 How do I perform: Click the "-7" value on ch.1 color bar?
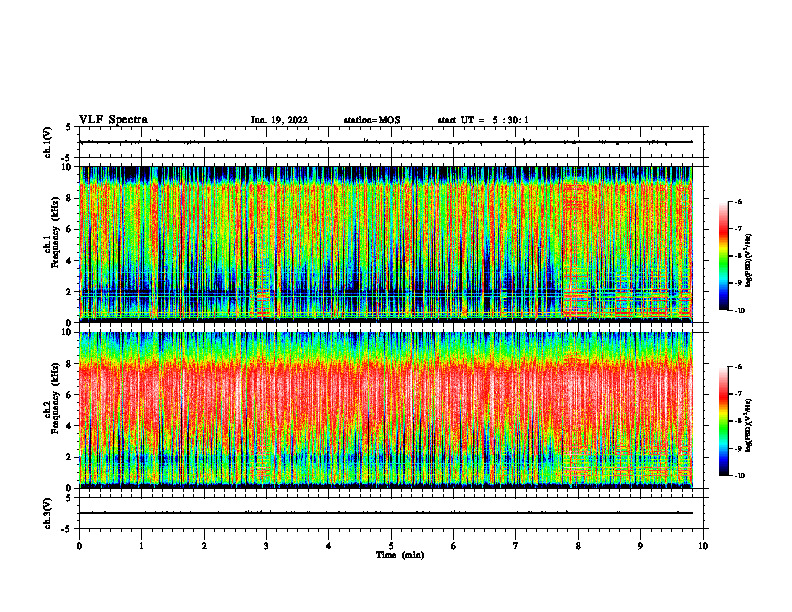tap(738, 229)
